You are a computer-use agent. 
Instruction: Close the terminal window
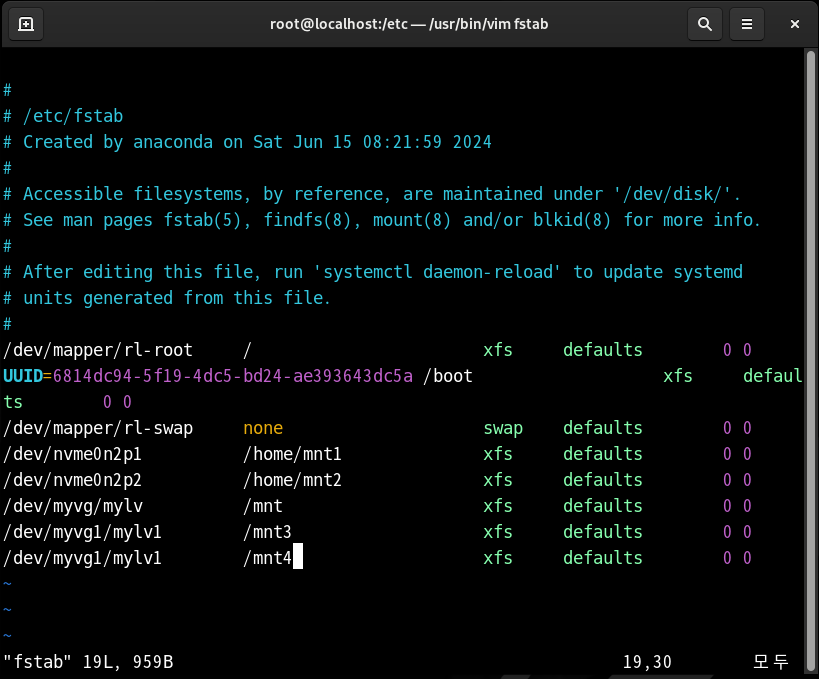(x=794, y=24)
